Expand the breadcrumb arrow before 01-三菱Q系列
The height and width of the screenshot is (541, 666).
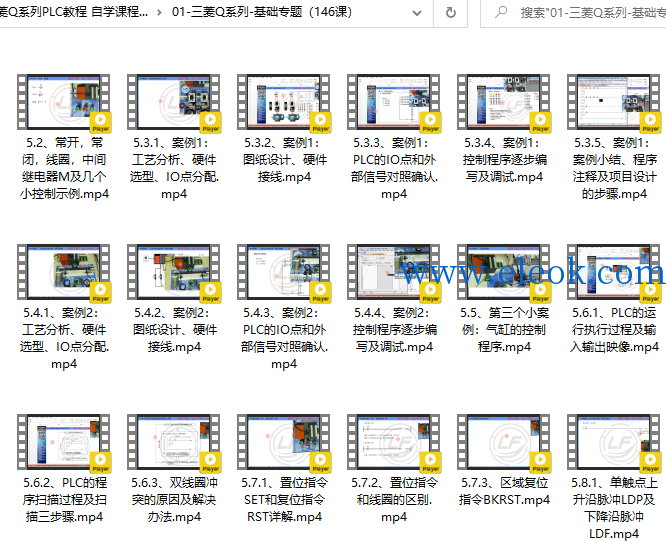(x=159, y=12)
